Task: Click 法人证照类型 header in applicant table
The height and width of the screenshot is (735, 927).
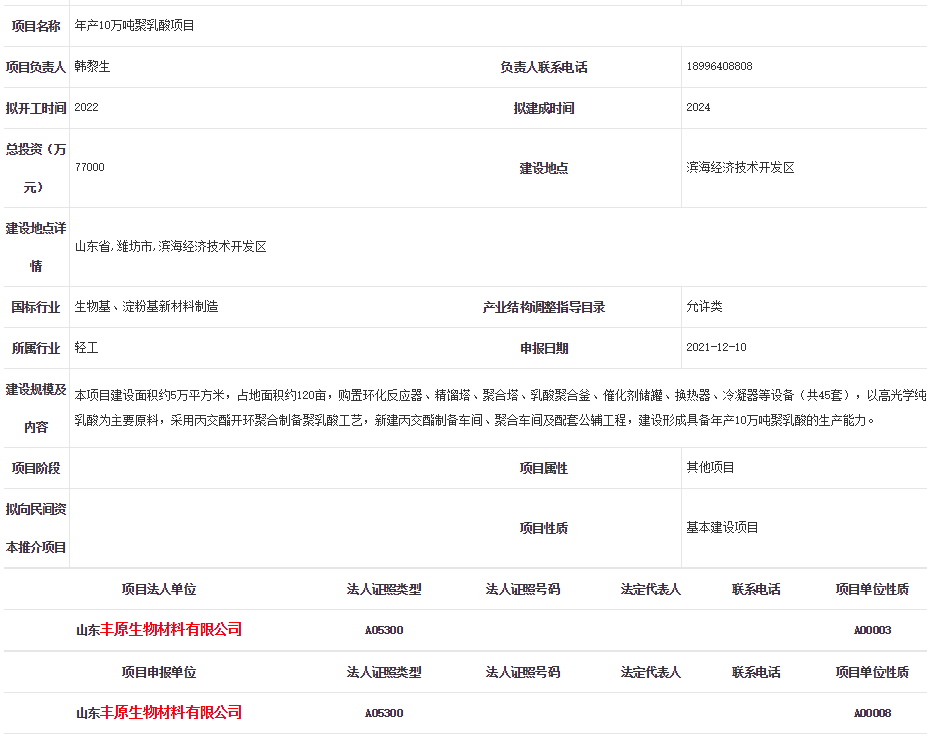Action: pos(384,672)
